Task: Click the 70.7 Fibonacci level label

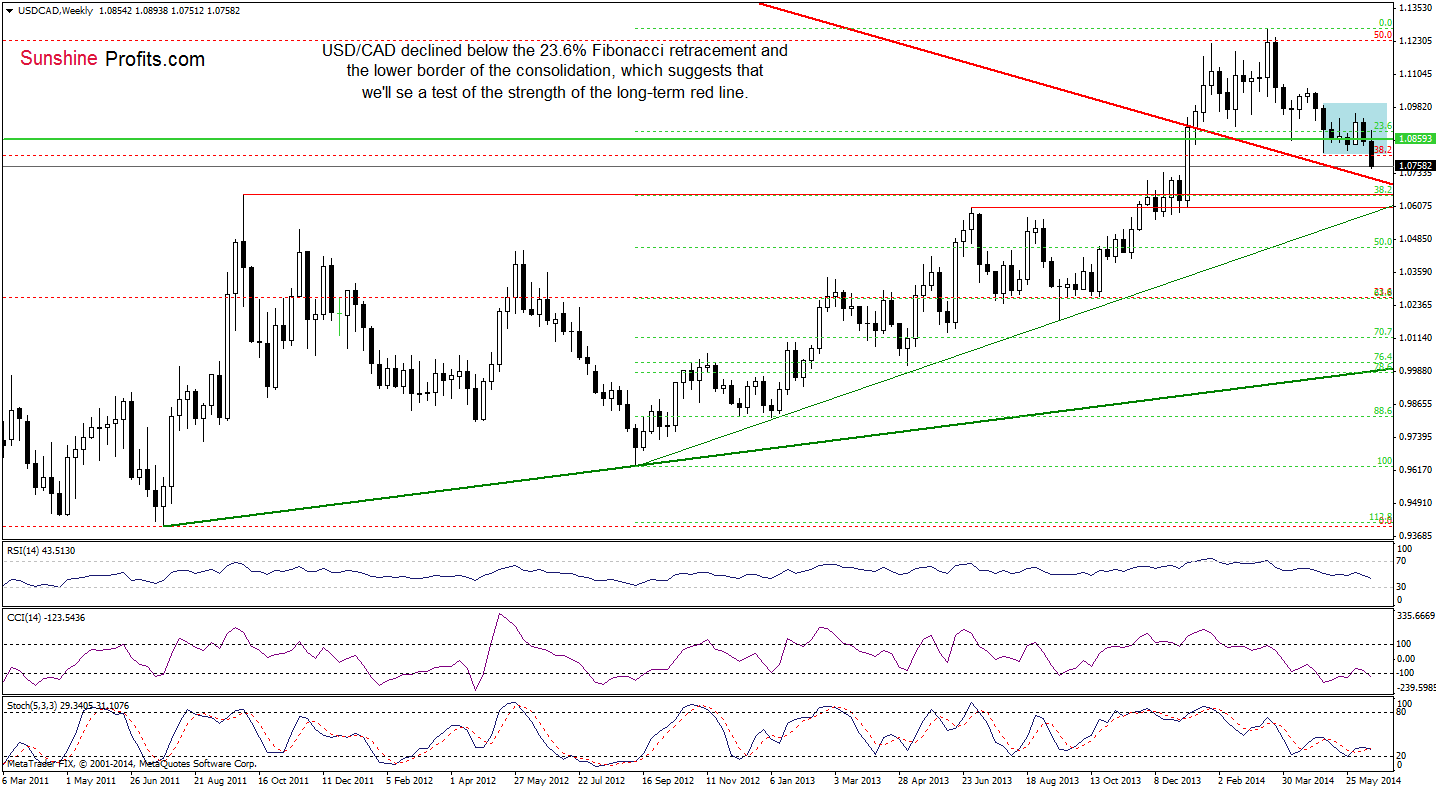Action: 1383,331
